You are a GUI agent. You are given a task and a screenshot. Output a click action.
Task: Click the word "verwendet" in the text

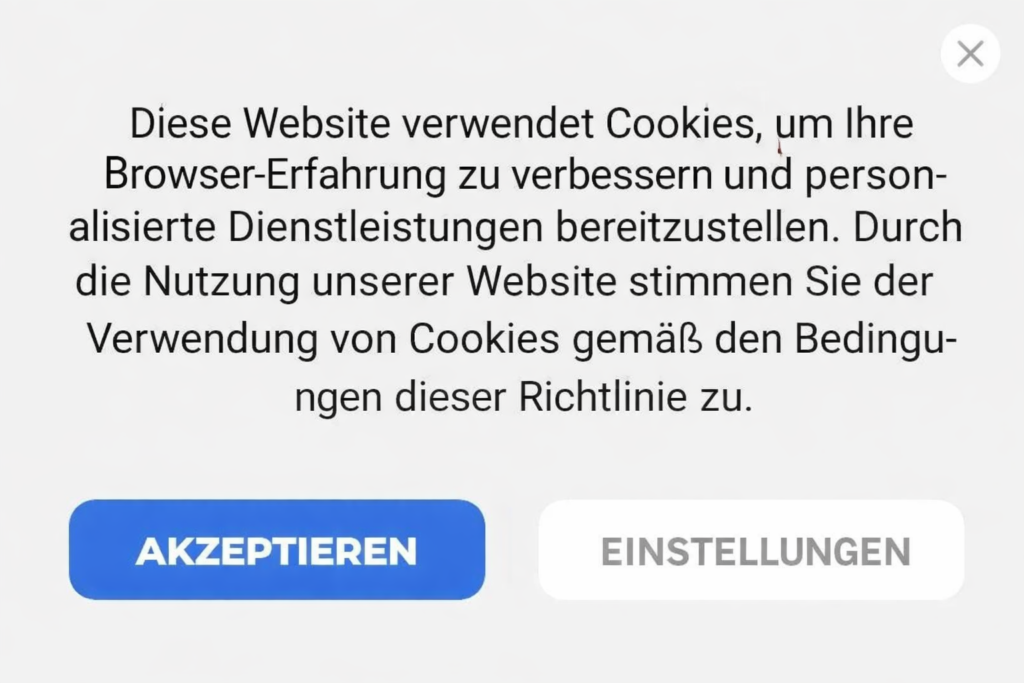click(498, 123)
